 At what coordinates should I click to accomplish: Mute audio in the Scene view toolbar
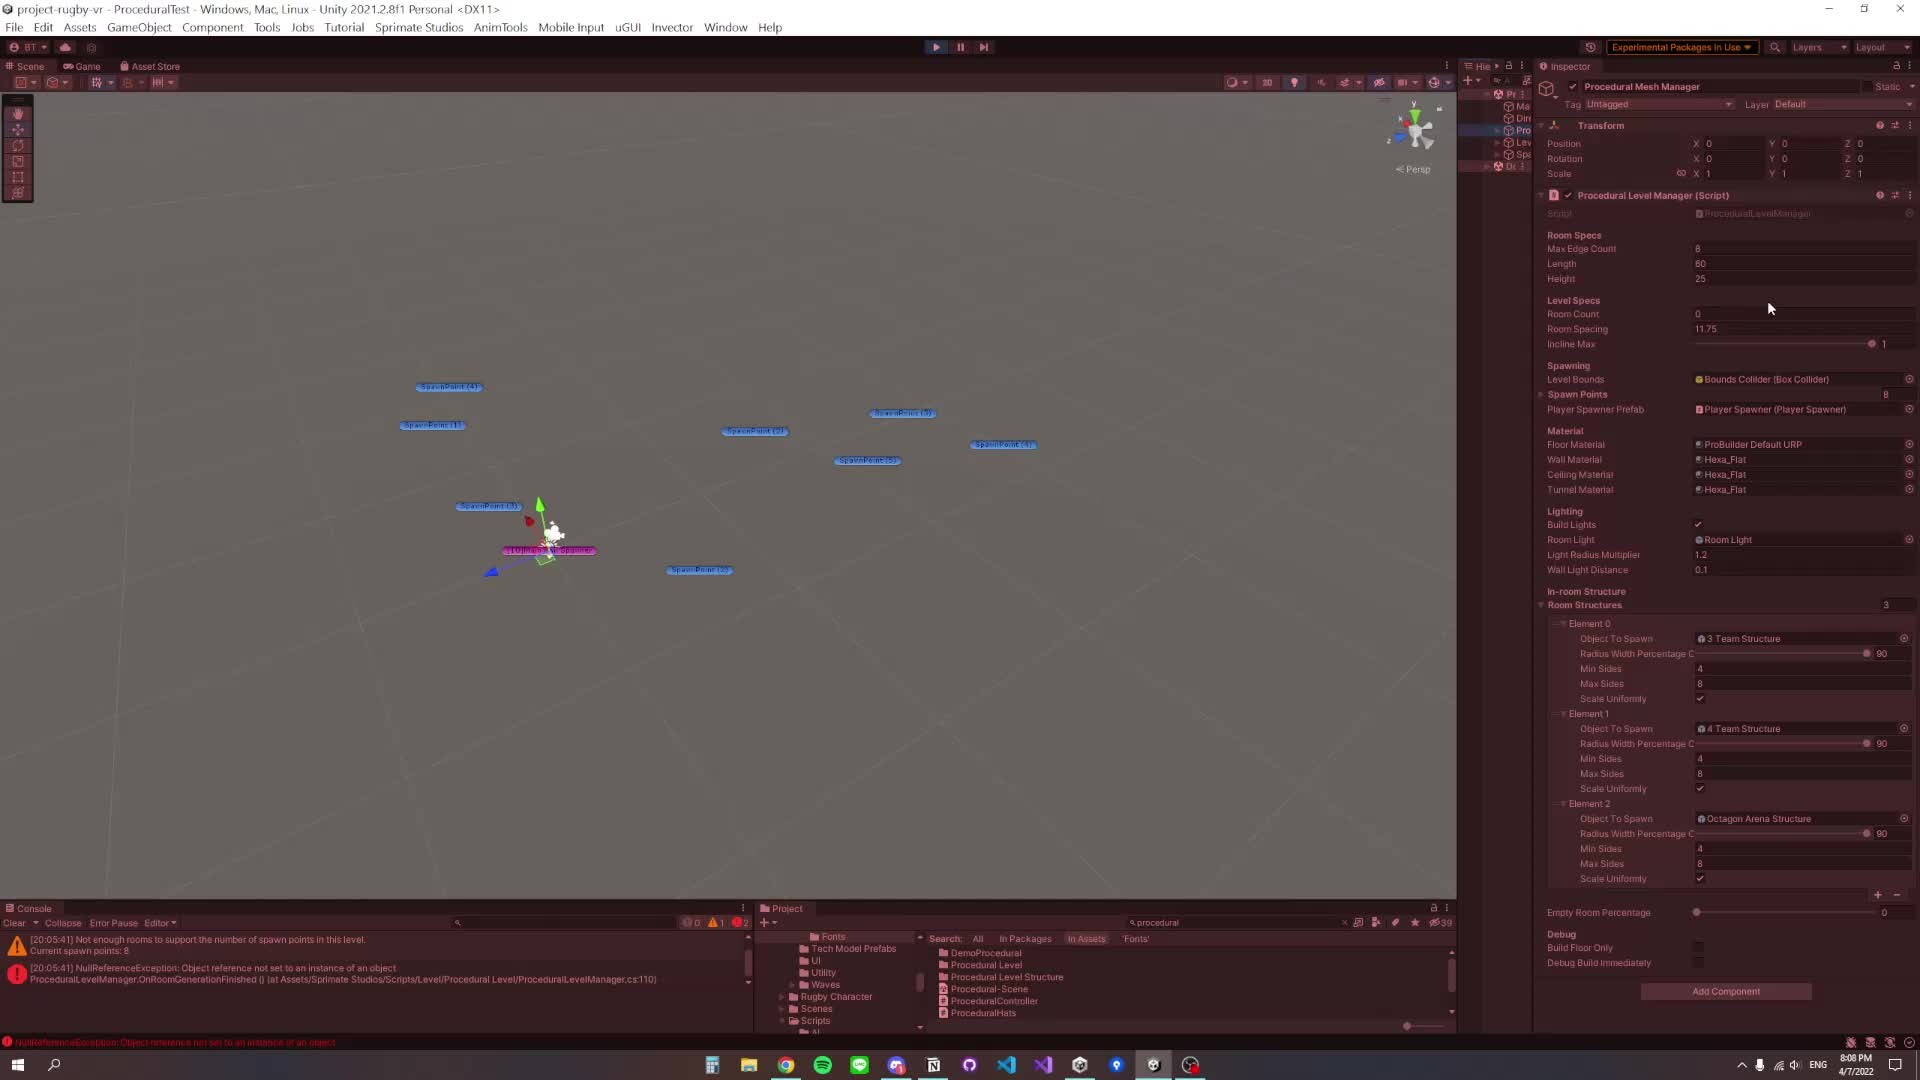pos(1322,82)
